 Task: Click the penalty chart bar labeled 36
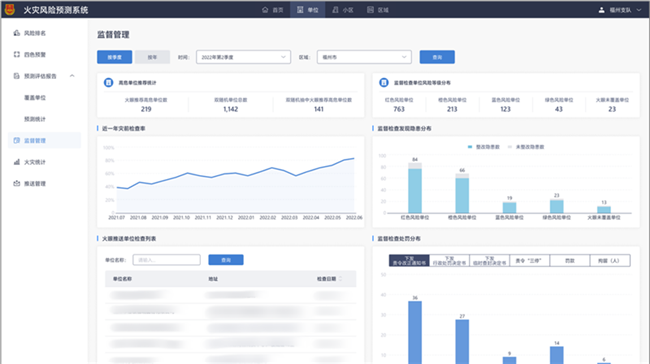pyautogui.click(x=415, y=332)
